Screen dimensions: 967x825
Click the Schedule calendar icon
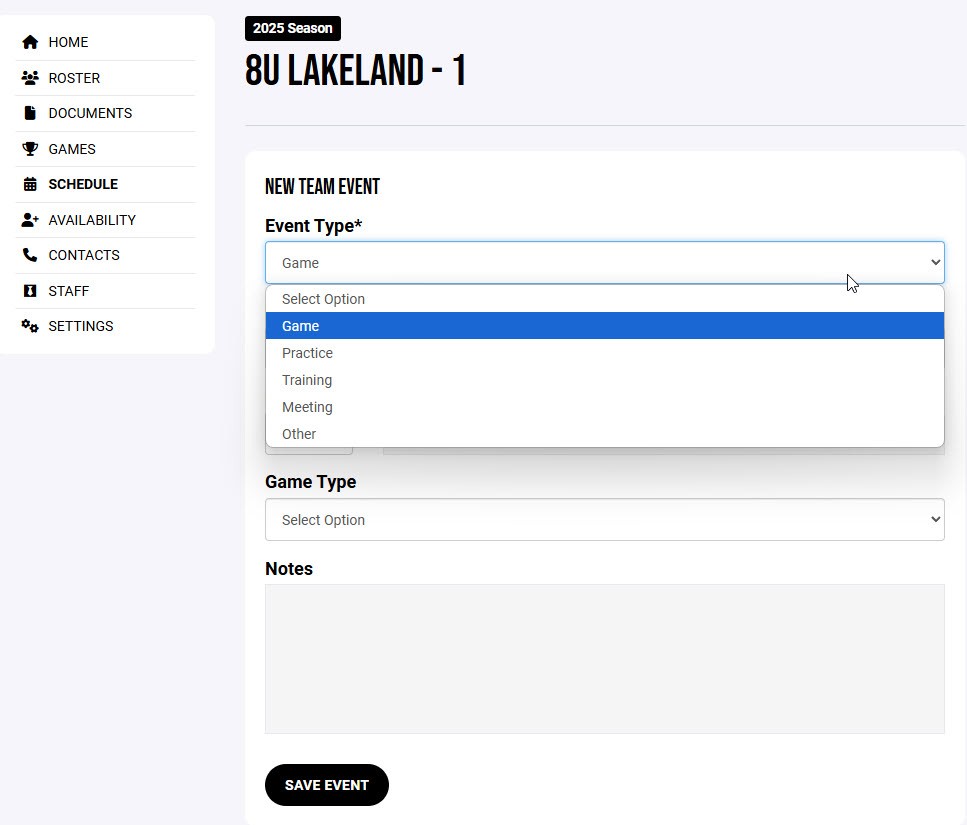[30, 184]
